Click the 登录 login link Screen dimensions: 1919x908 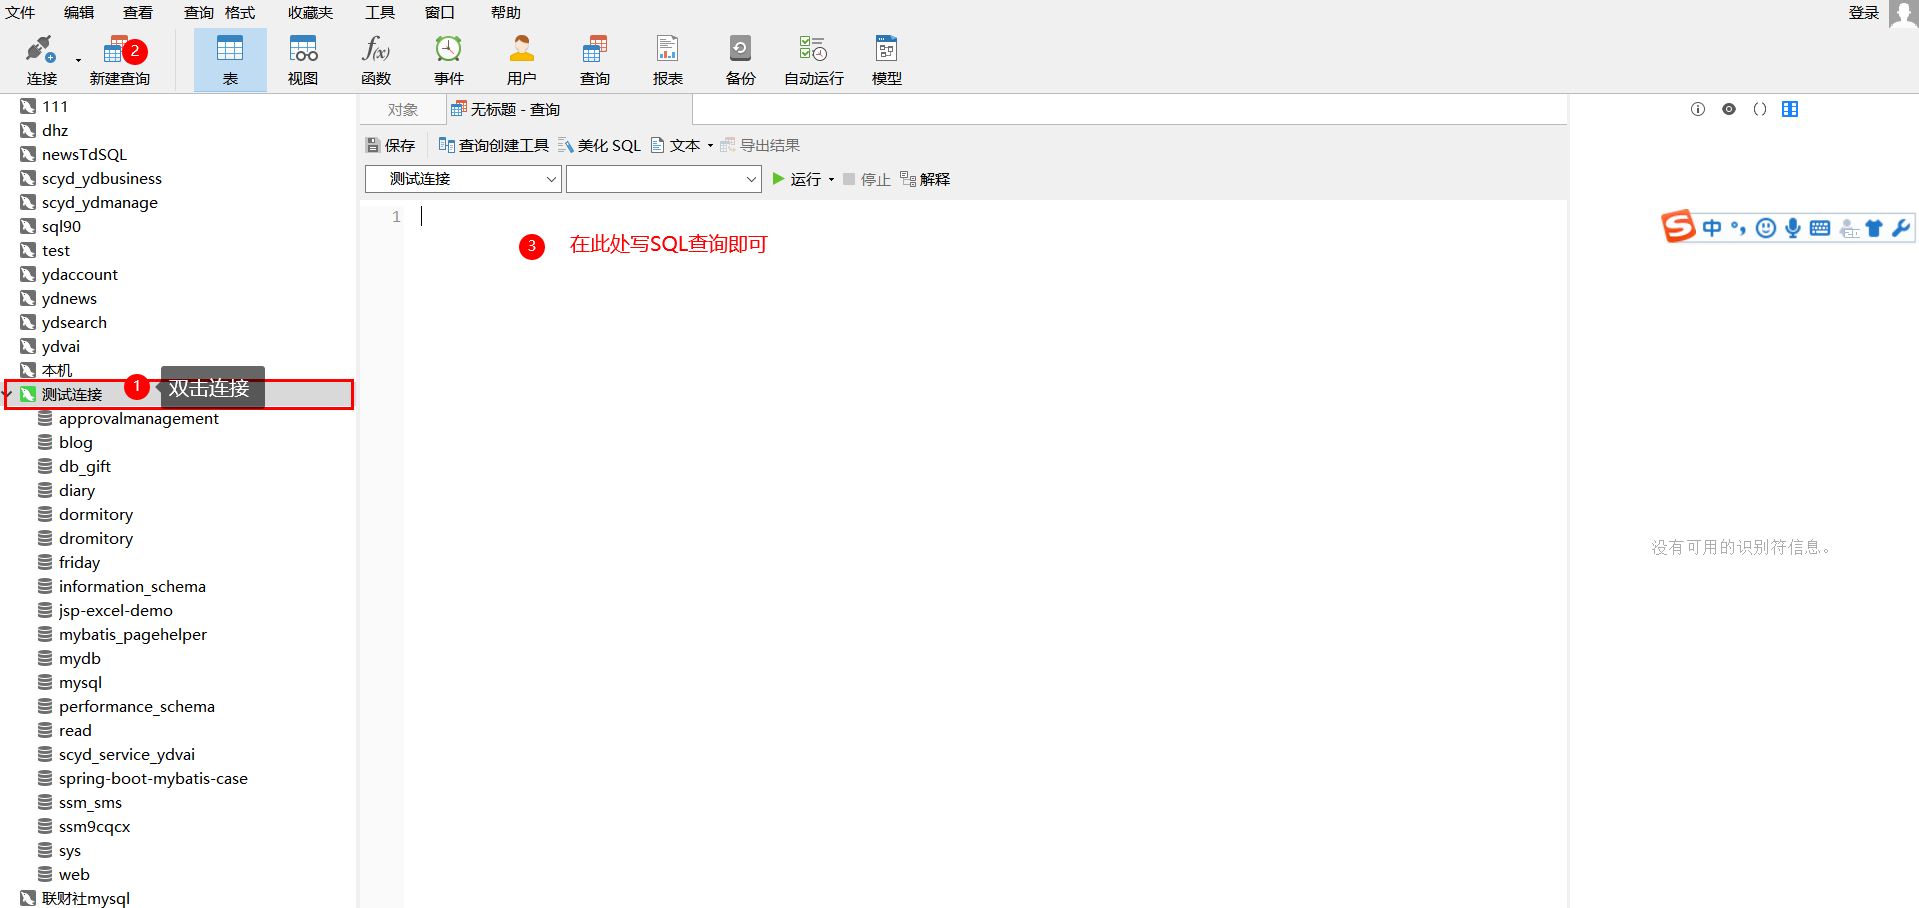point(1864,13)
